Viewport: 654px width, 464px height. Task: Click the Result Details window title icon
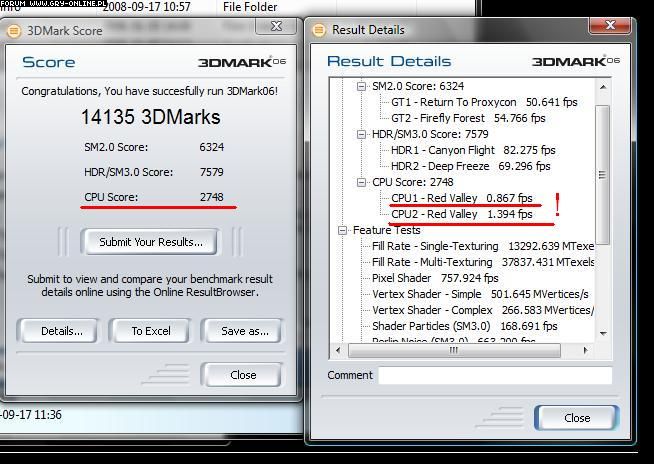(x=319, y=30)
